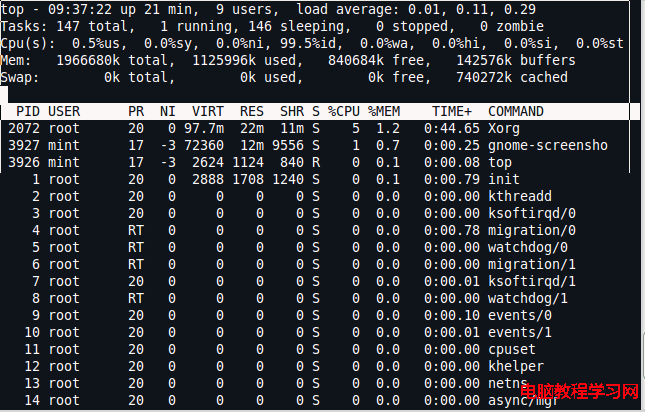Viewport: 645px width, 412px height.
Task: Select the gnome-screensho process row
Action: [314, 146]
